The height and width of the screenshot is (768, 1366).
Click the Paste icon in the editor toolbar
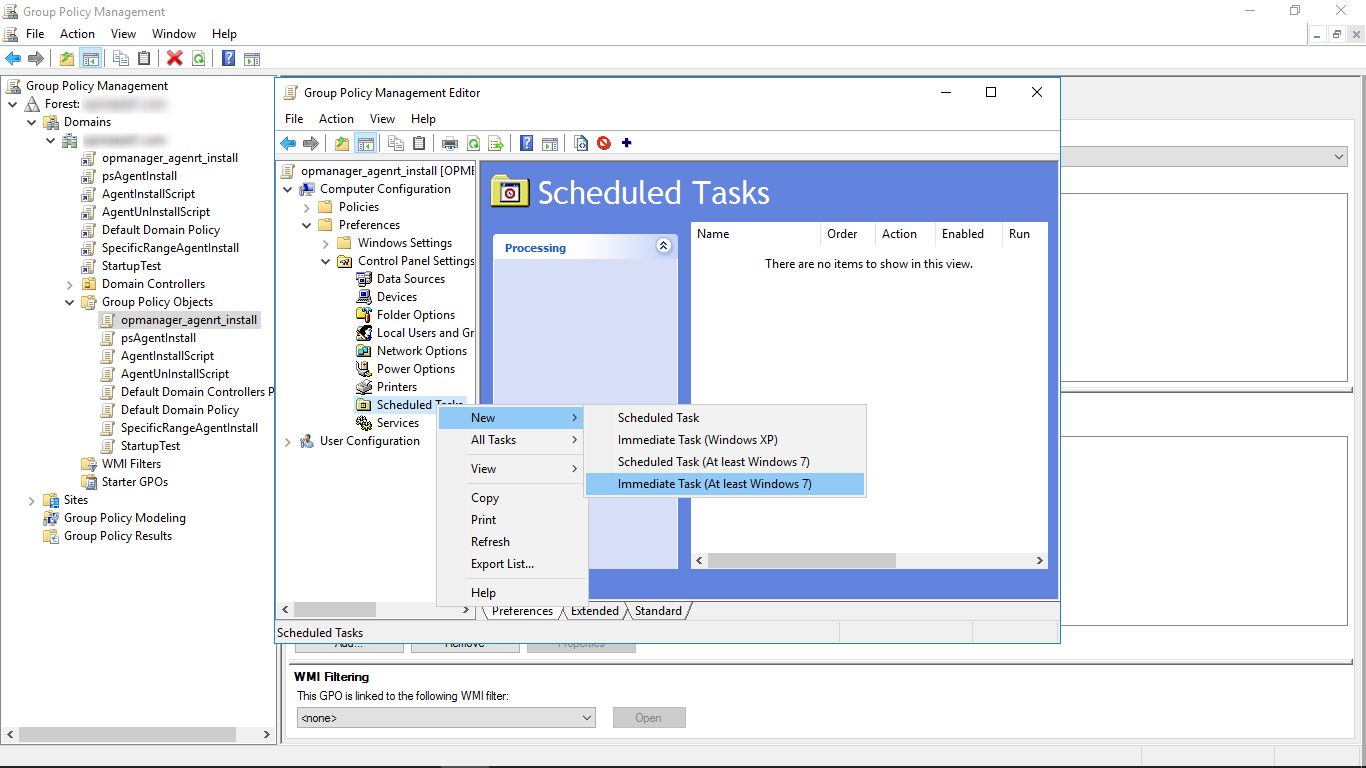point(419,142)
